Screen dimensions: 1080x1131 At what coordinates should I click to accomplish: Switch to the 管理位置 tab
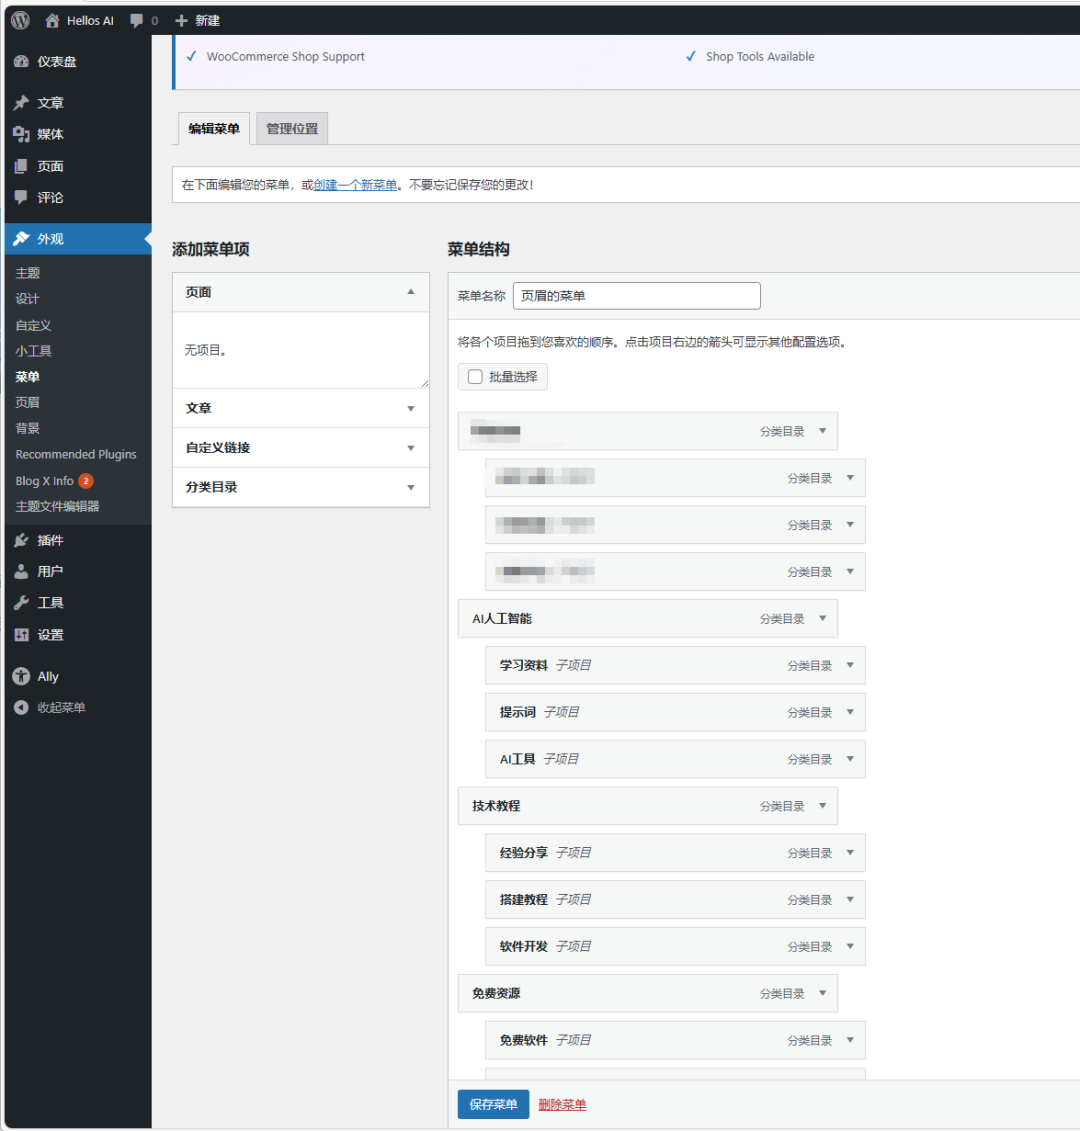292,129
